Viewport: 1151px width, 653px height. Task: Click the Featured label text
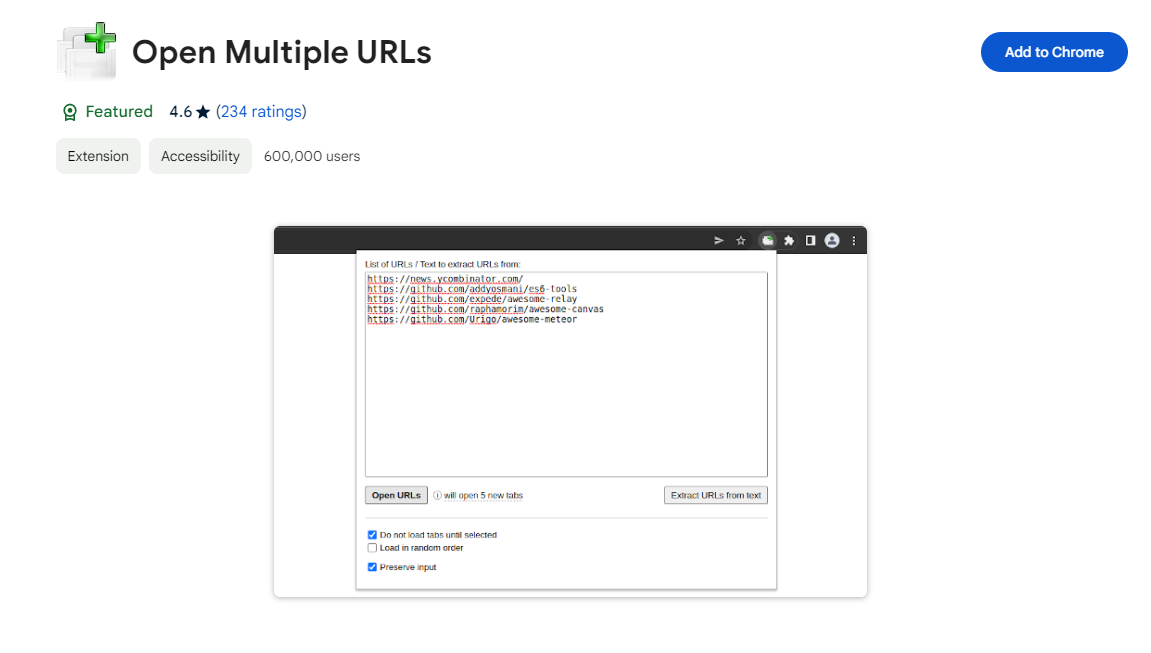(x=119, y=112)
